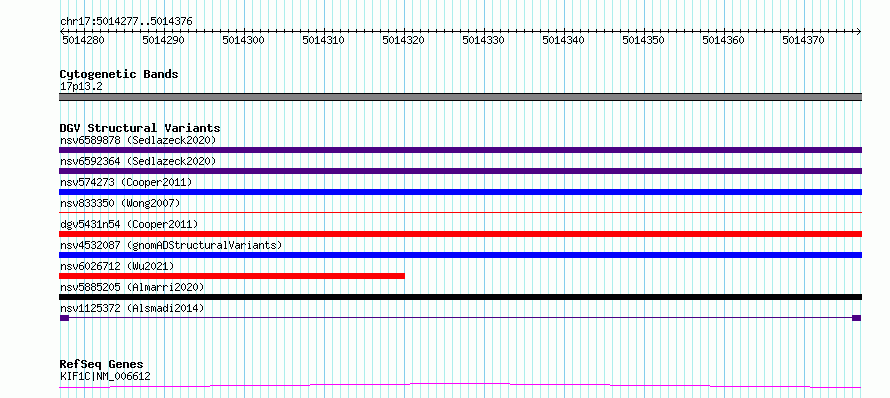The image size is (890, 398).
Task: Open variant label nsv6589878 (Sedlazeck2020)
Action: point(138,140)
